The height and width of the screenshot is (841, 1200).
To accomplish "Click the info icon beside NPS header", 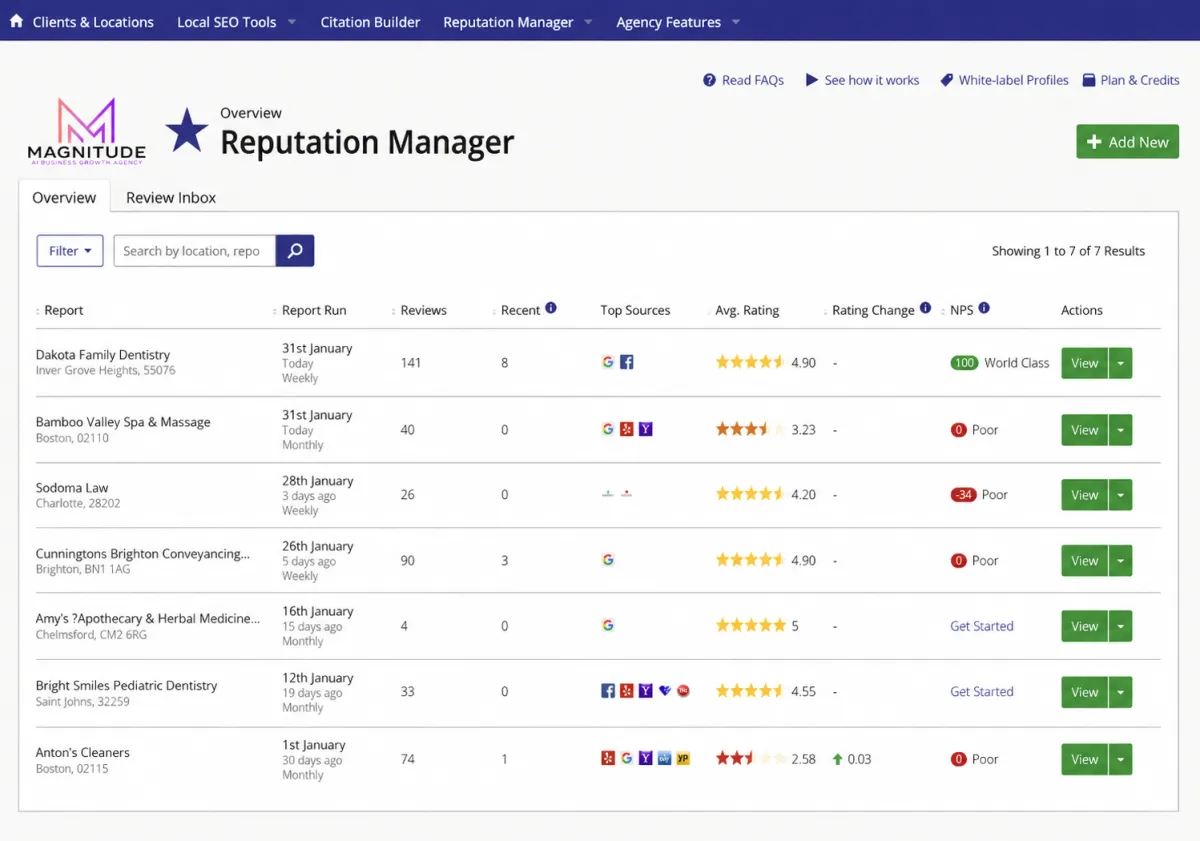I will 984,309.
